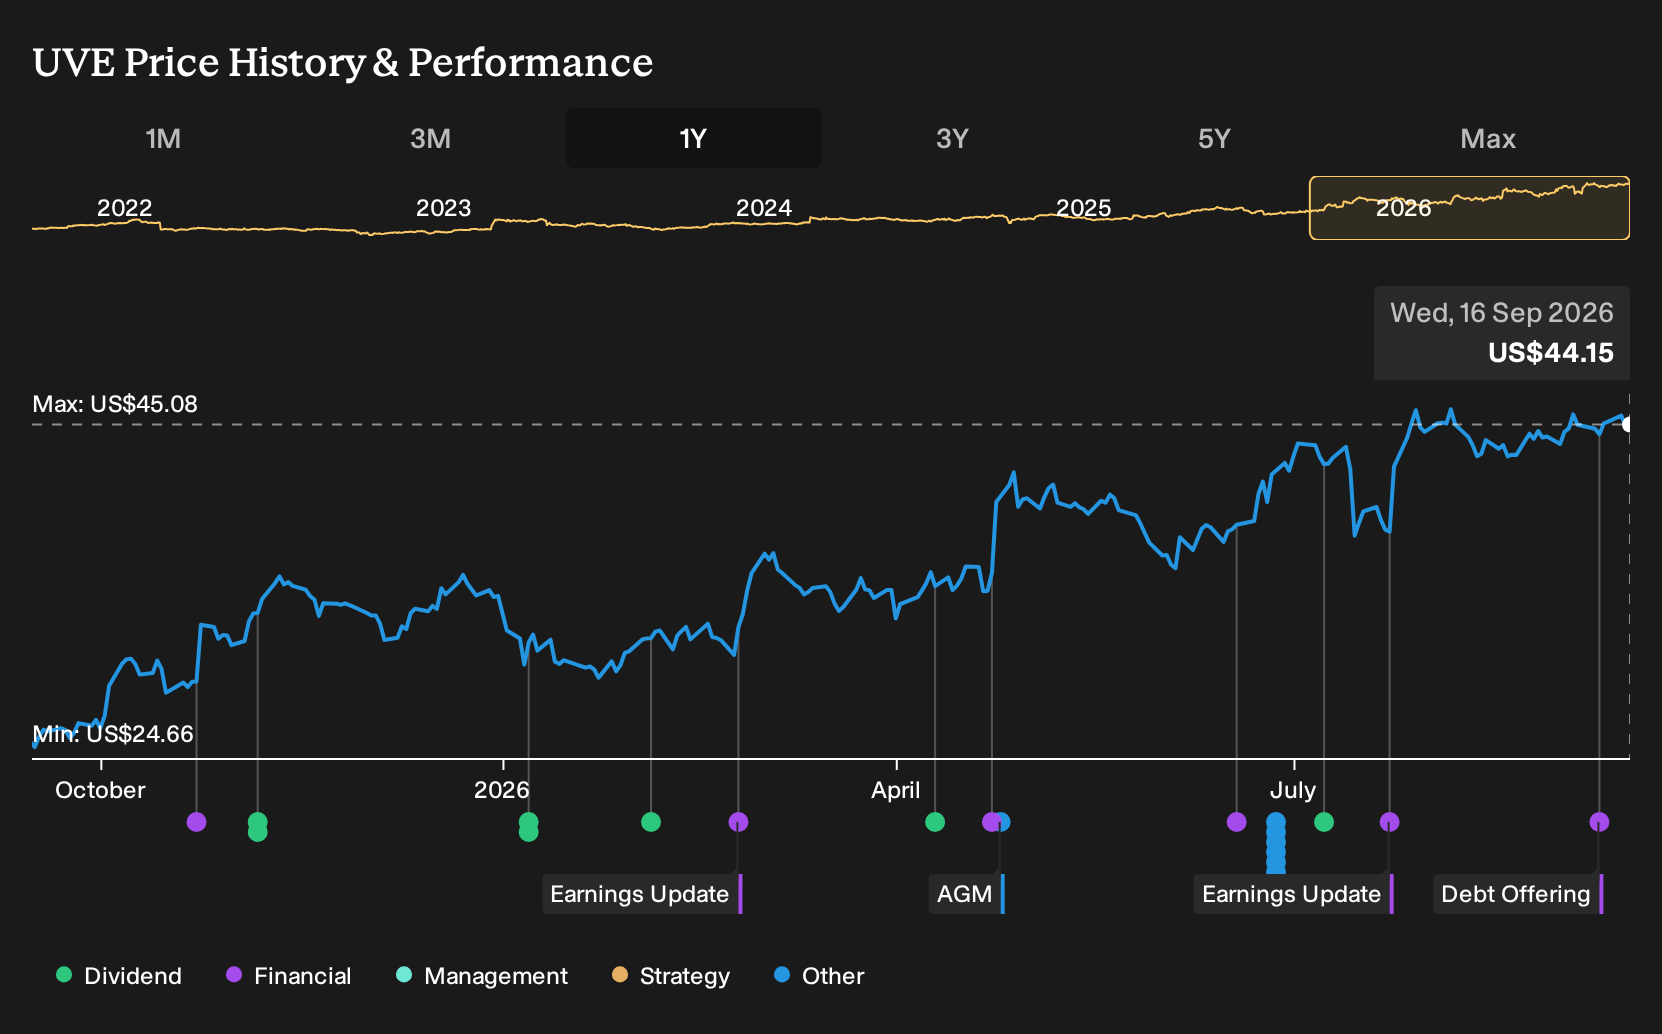The image size is (1662, 1034).
Task: Click the '2026' label on the main chart axis
Action: [x=501, y=790]
